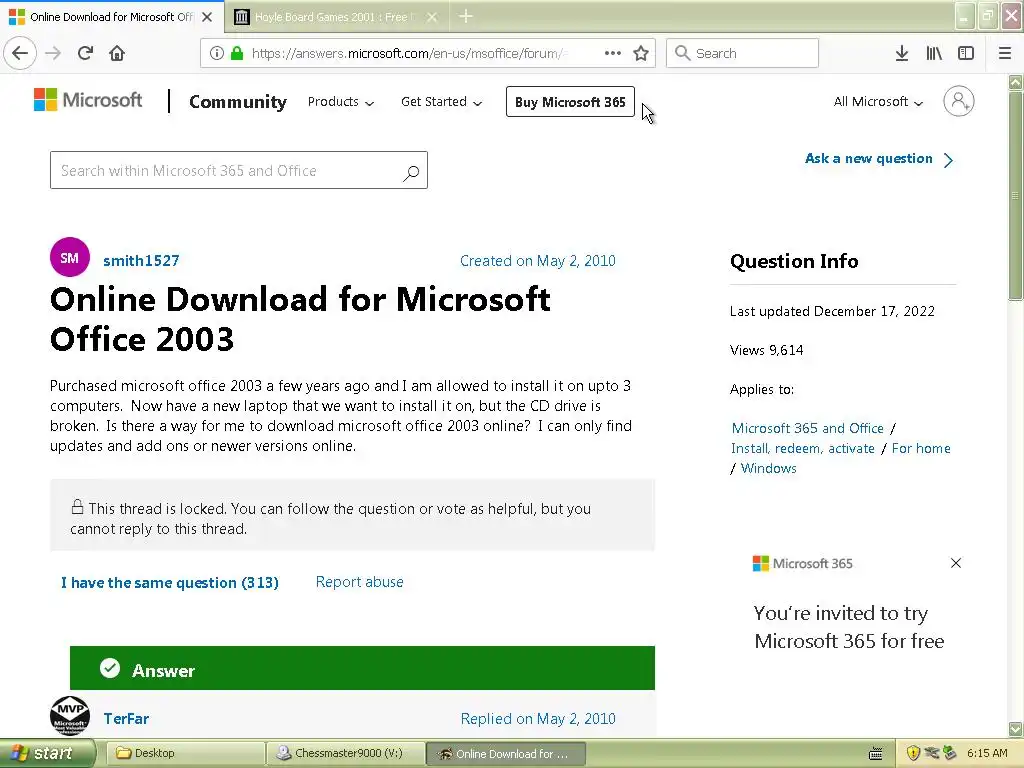1024x768 pixels.
Task: Close the Online Download for Microsoft Office tab
Action: [207, 17]
